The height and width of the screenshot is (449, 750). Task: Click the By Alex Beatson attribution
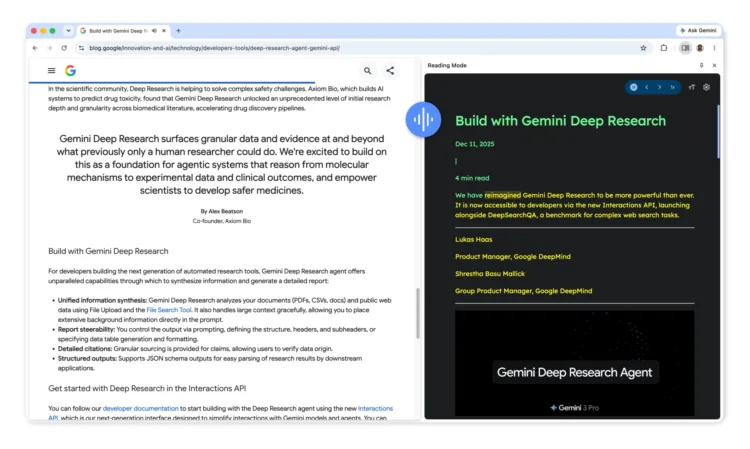(x=221, y=211)
